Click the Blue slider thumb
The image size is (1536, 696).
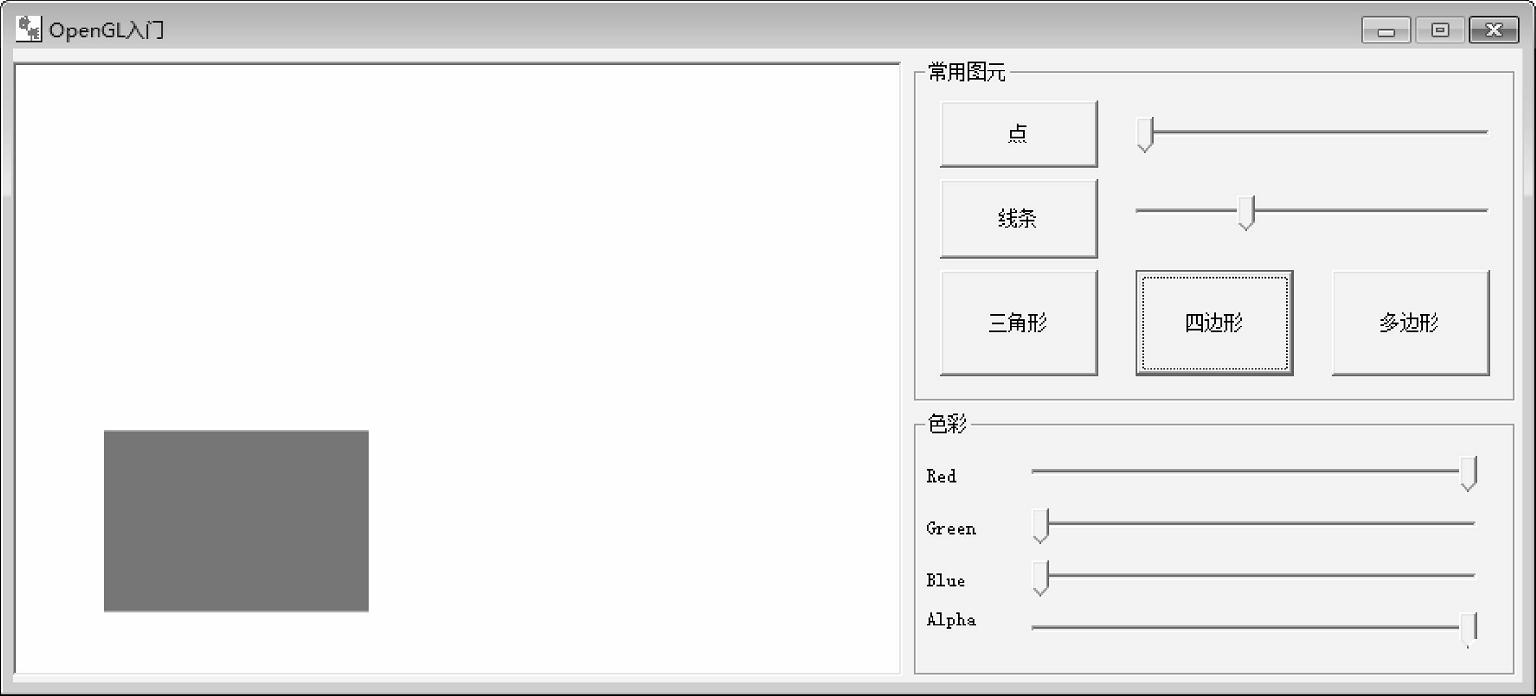coord(1040,578)
